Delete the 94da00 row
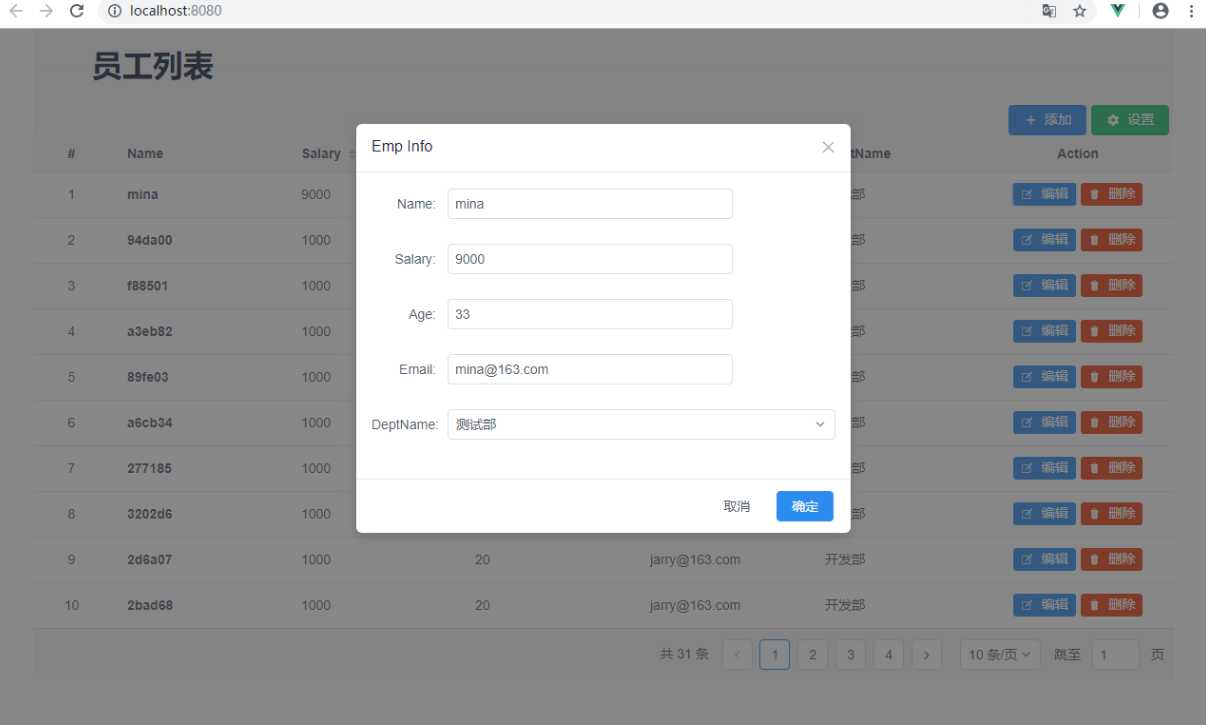The image size is (1206, 725). pyautogui.click(x=1111, y=240)
